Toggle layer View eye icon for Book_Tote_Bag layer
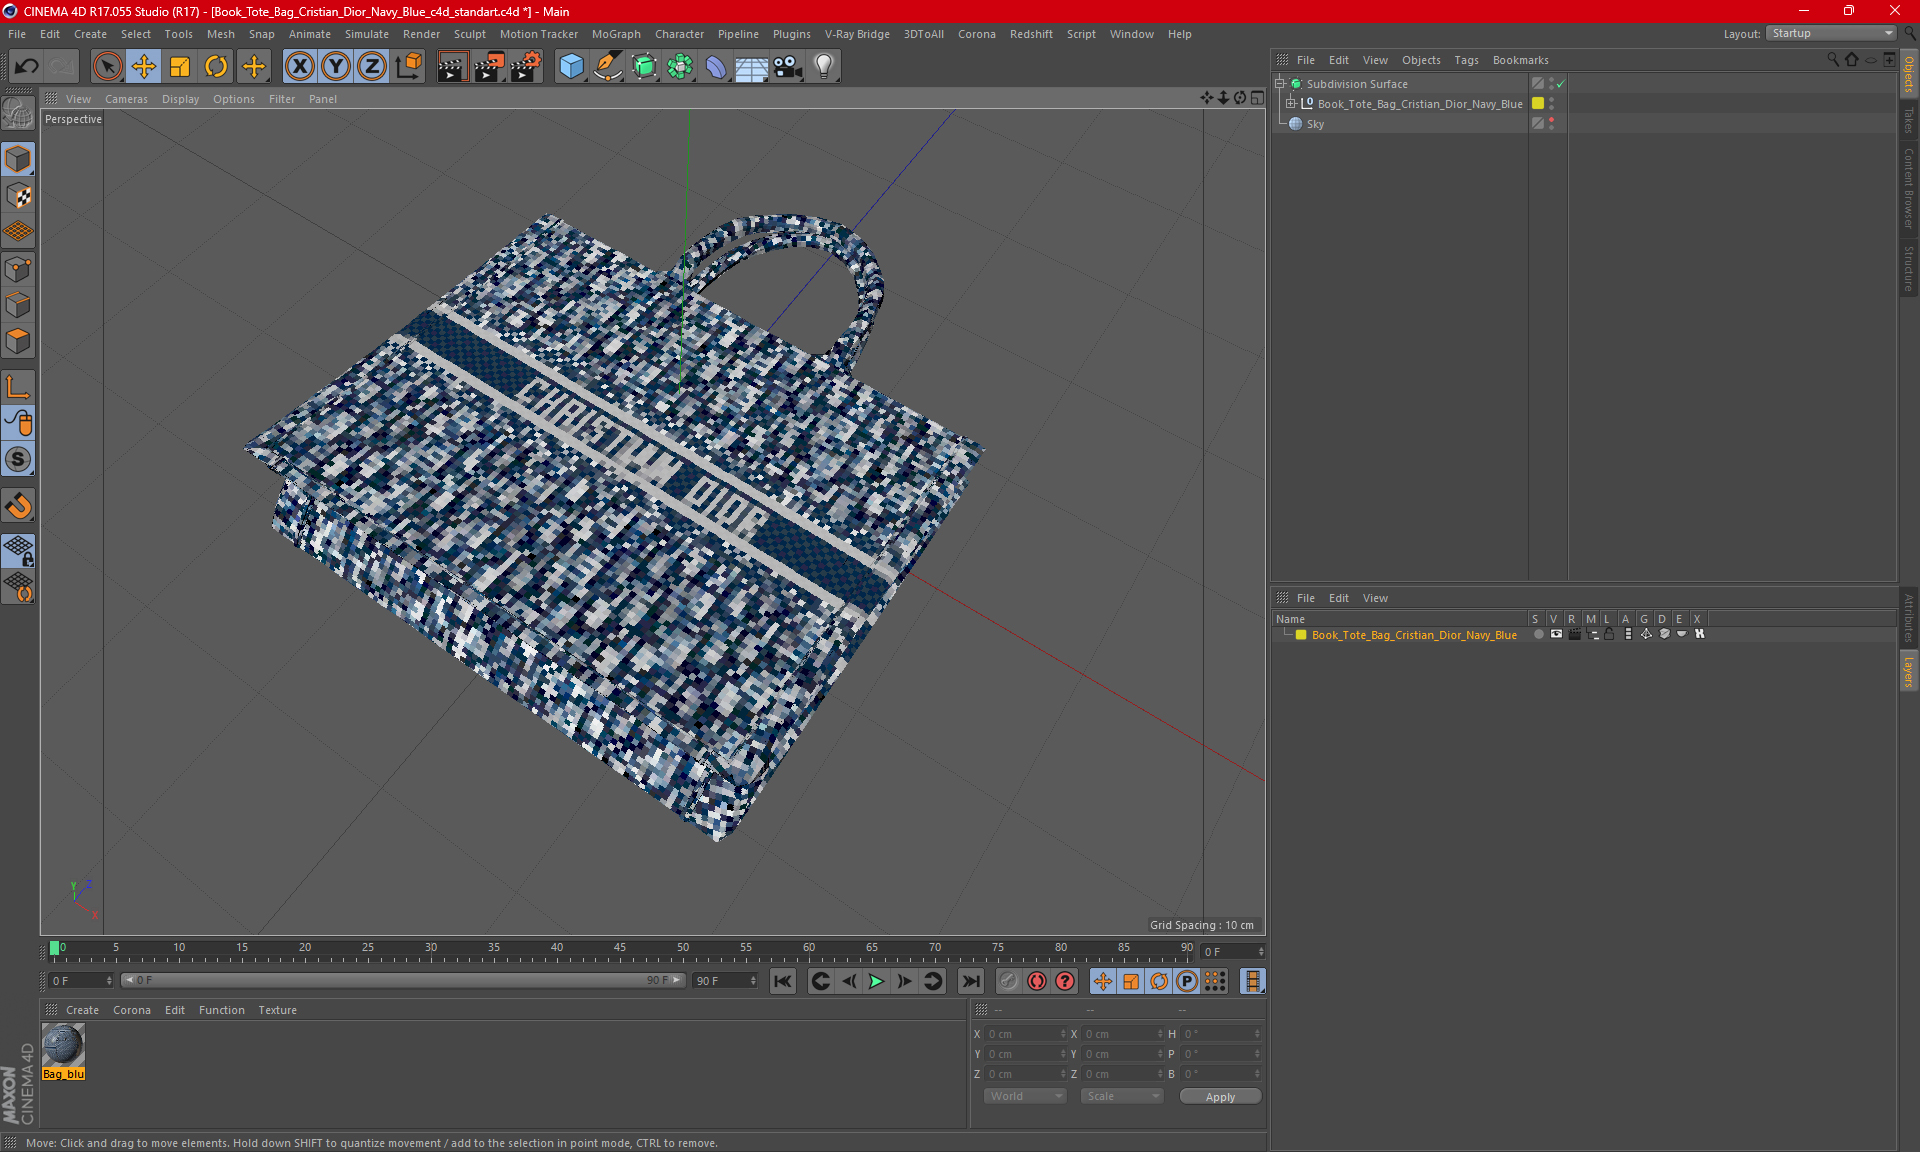Viewport: 1920px width, 1152px height. click(x=1556, y=635)
